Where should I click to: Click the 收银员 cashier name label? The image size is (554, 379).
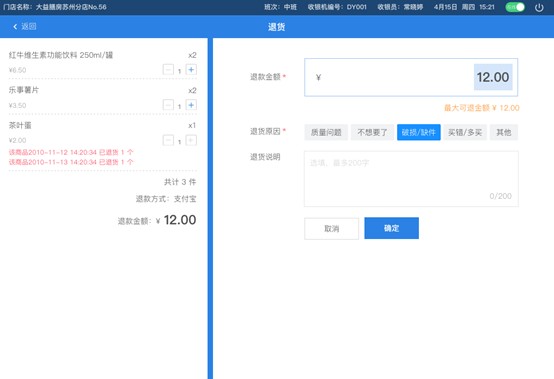(x=400, y=7)
